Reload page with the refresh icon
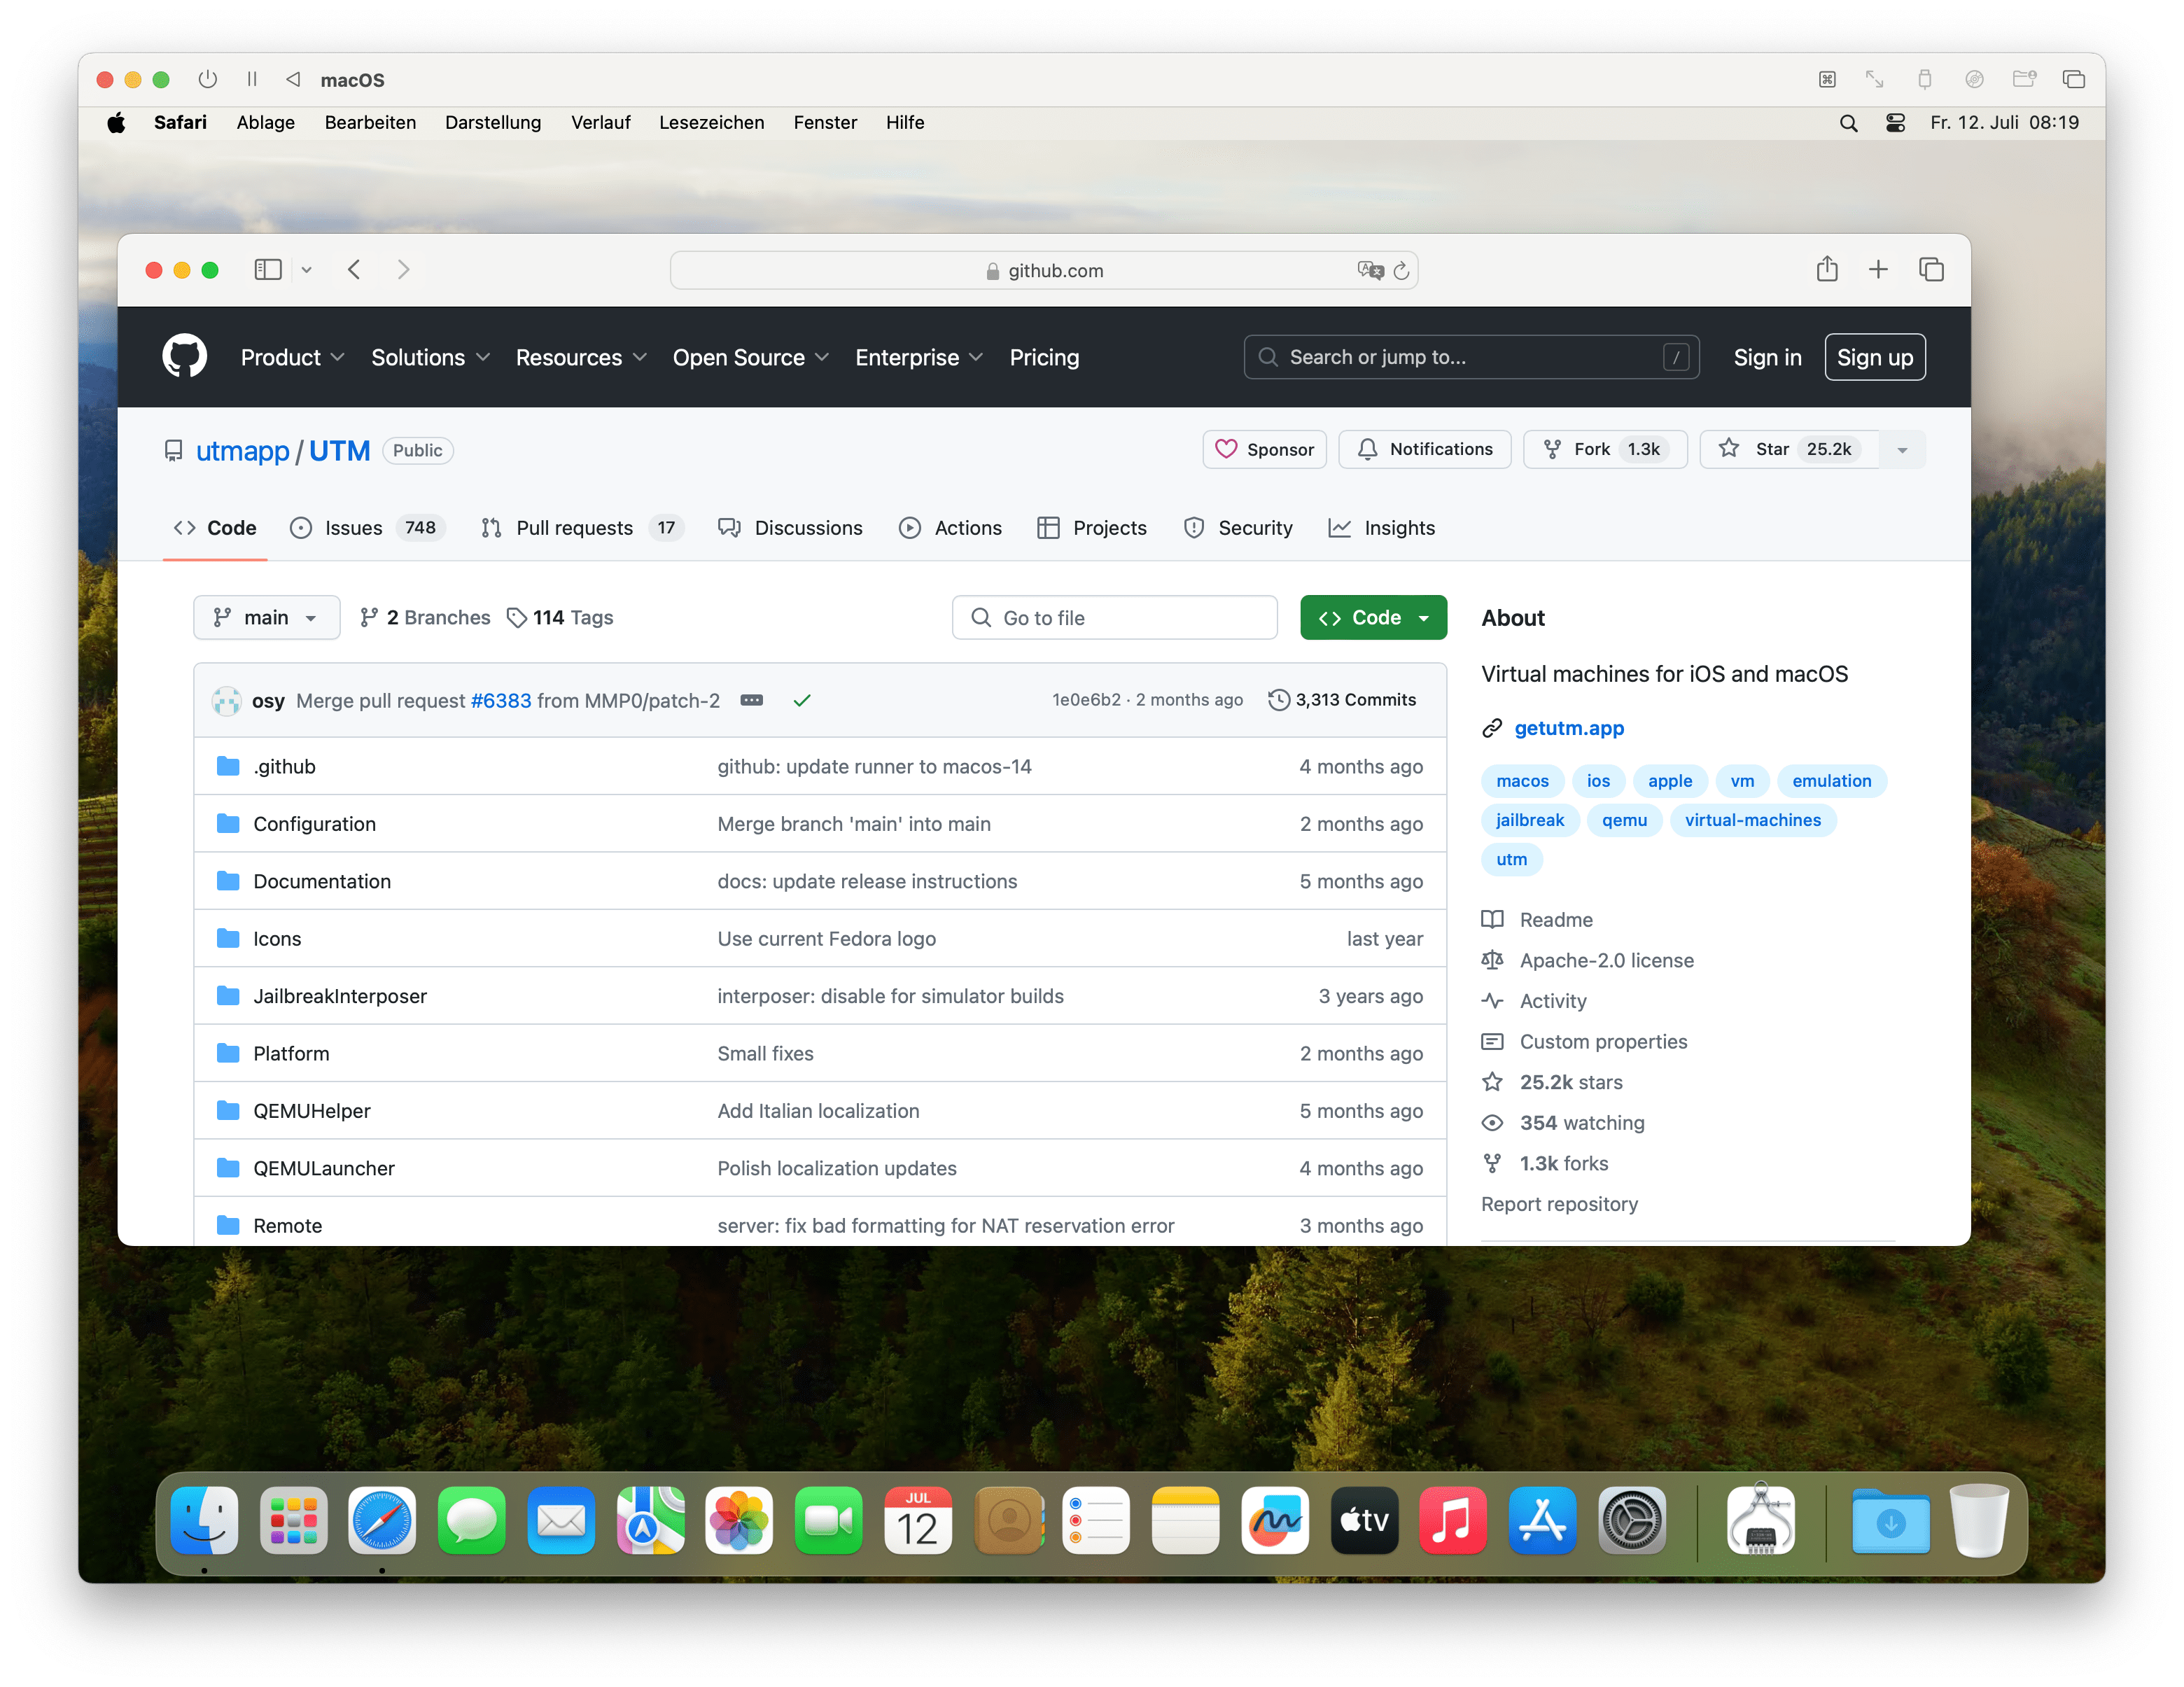Screen dimensions: 2184x1687 1401,271
